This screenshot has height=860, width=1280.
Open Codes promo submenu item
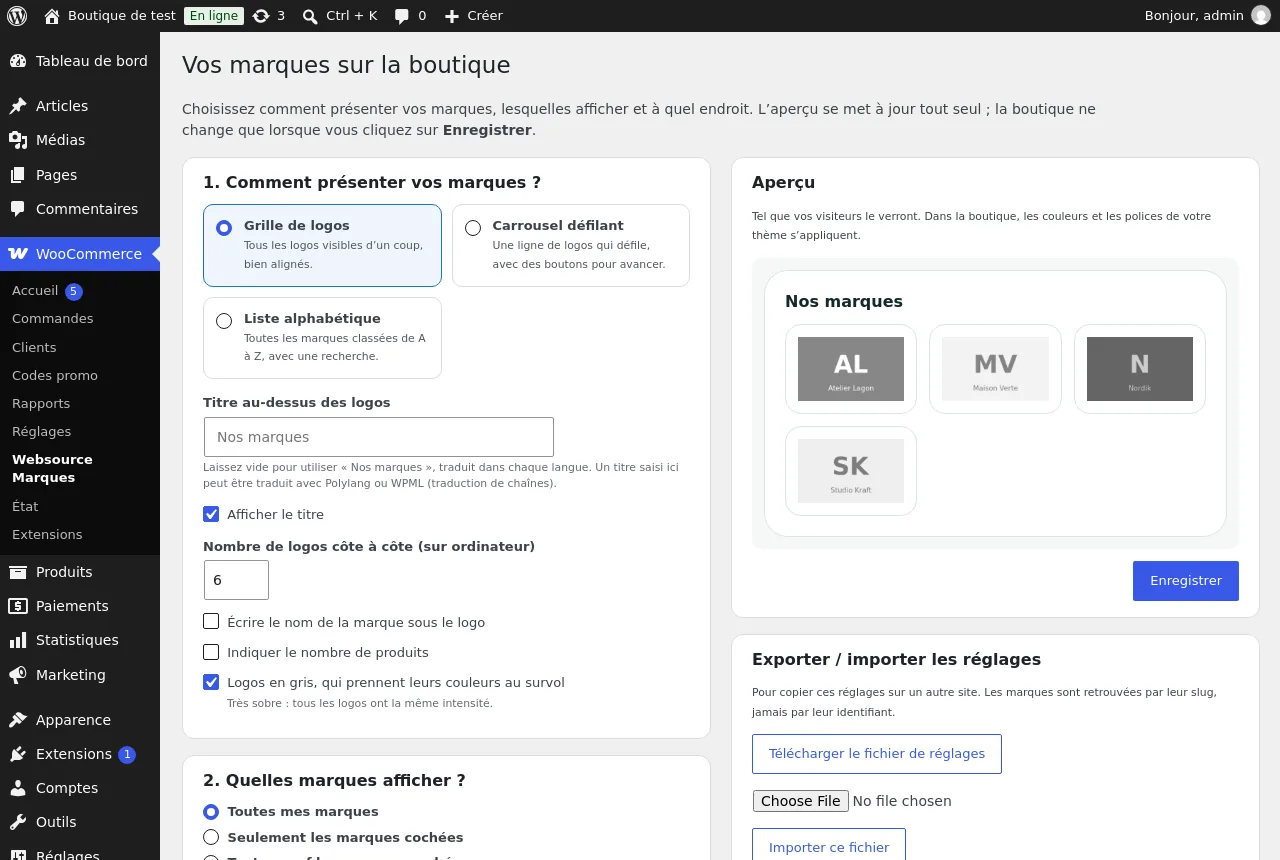tap(55, 376)
